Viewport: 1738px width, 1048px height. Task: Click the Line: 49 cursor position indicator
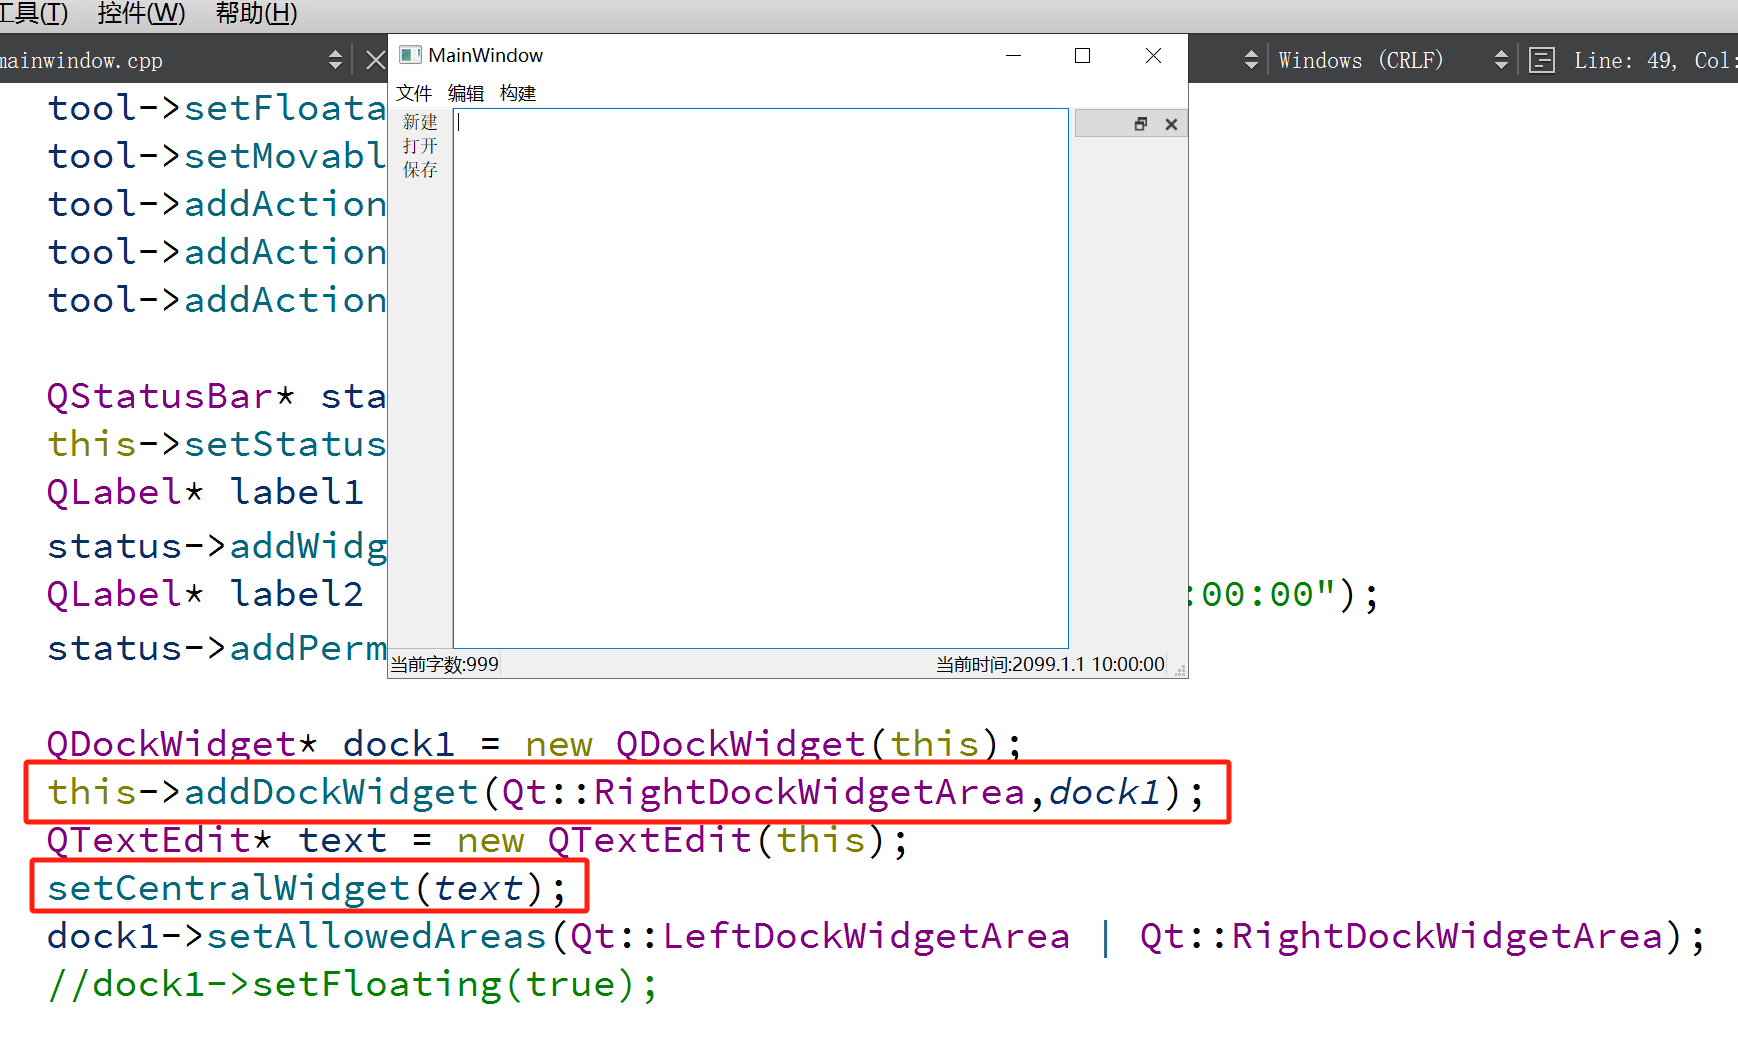pyautogui.click(x=1654, y=60)
